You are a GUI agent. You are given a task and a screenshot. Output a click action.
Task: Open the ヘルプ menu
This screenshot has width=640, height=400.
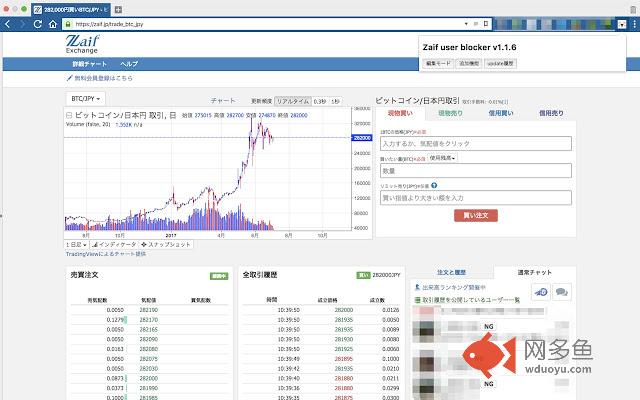click(x=129, y=64)
